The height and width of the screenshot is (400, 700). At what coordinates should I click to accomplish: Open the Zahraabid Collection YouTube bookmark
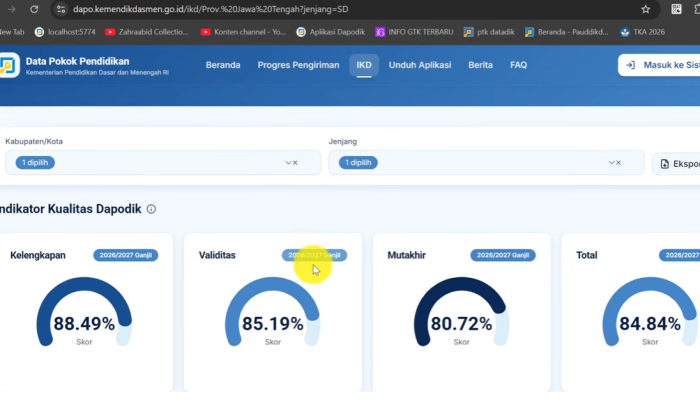point(147,32)
